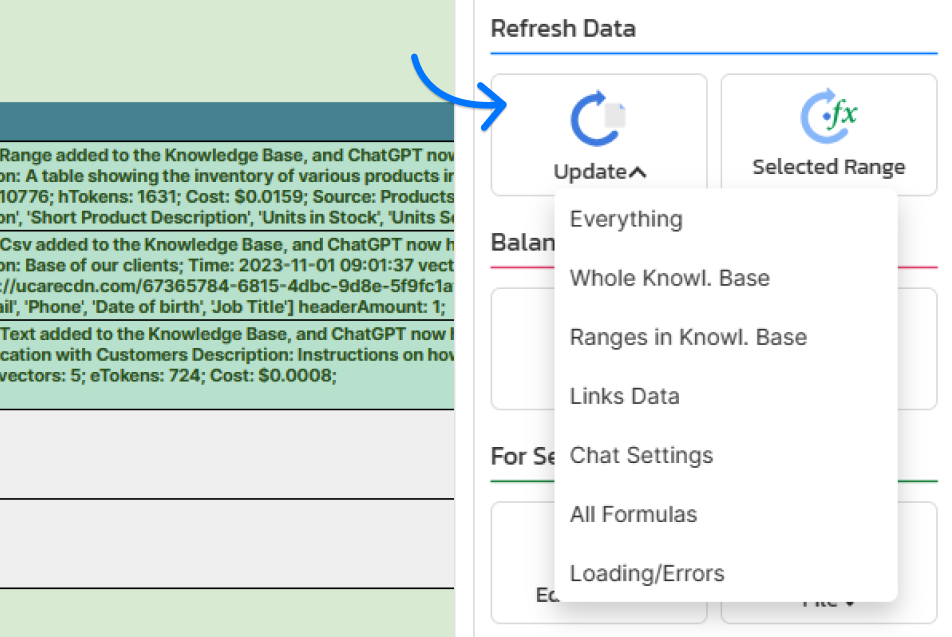Select All Formulas menu entry

(x=633, y=514)
